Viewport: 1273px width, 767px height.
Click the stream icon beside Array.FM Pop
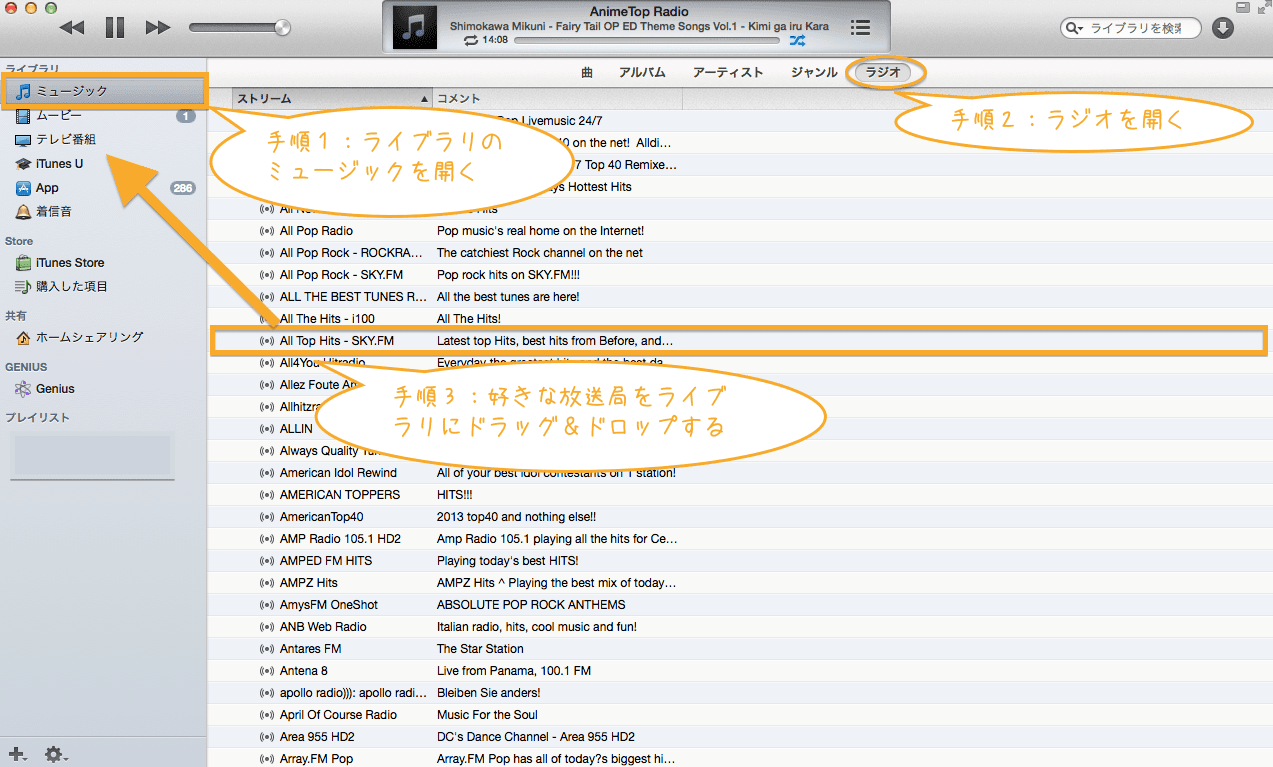(x=266, y=759)
